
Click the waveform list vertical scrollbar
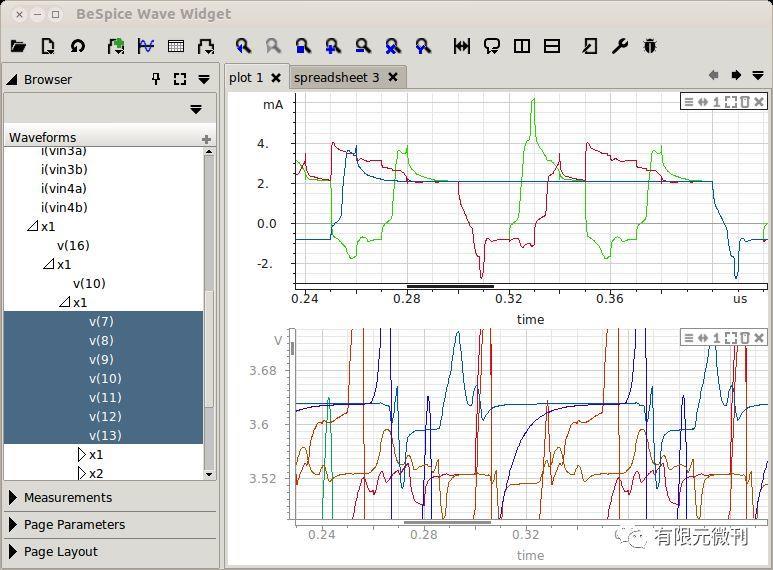point(209,350)
